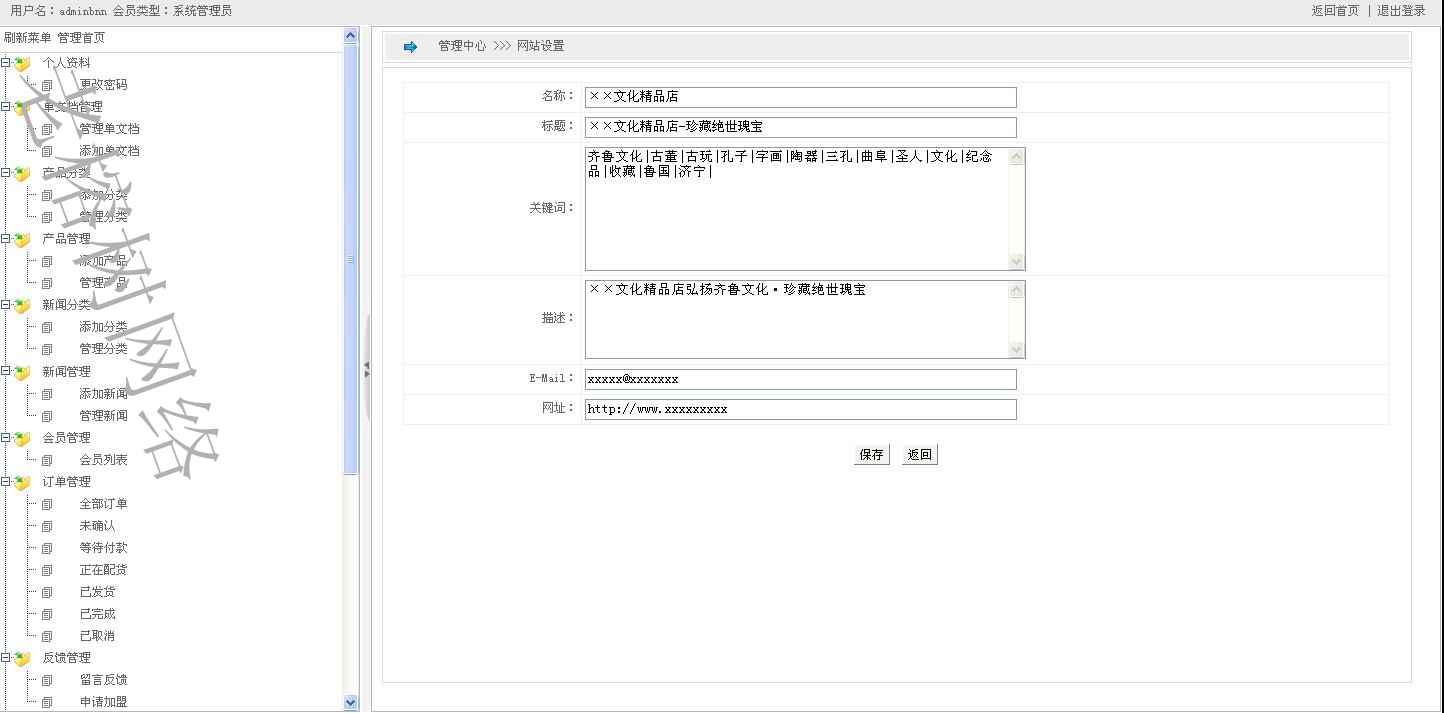Click the page icon next to 会员列表
The height and width of the screenshot is (713, 1444).
(x=47, y=460)
